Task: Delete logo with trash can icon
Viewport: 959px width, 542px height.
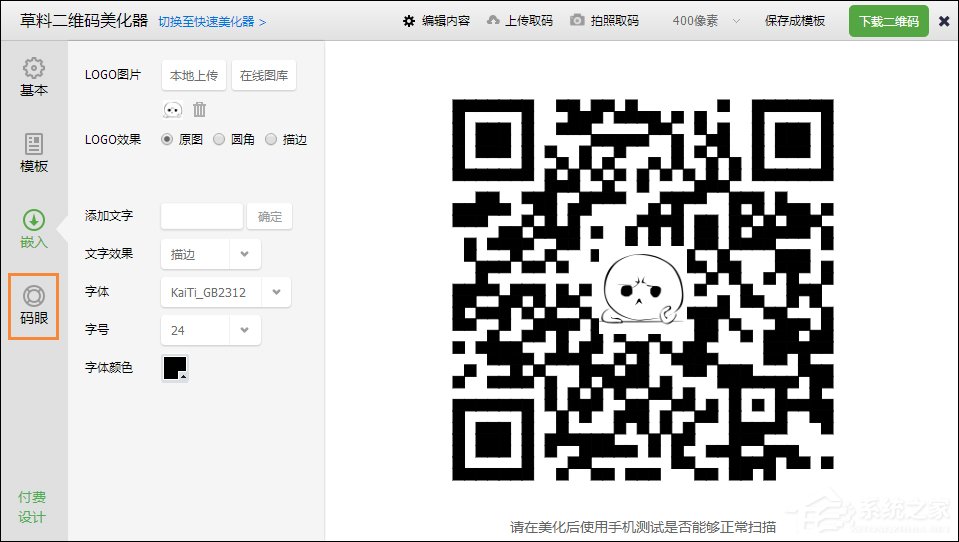Action: point(199,110)
